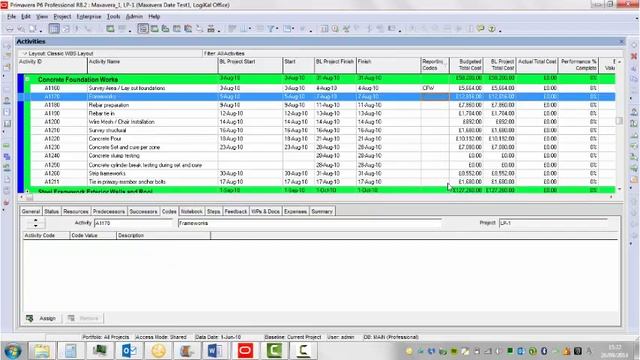This screenshot has height=360, width=640.
Task: Click the activity name field Frameworks
Action: tap(310, 223)
